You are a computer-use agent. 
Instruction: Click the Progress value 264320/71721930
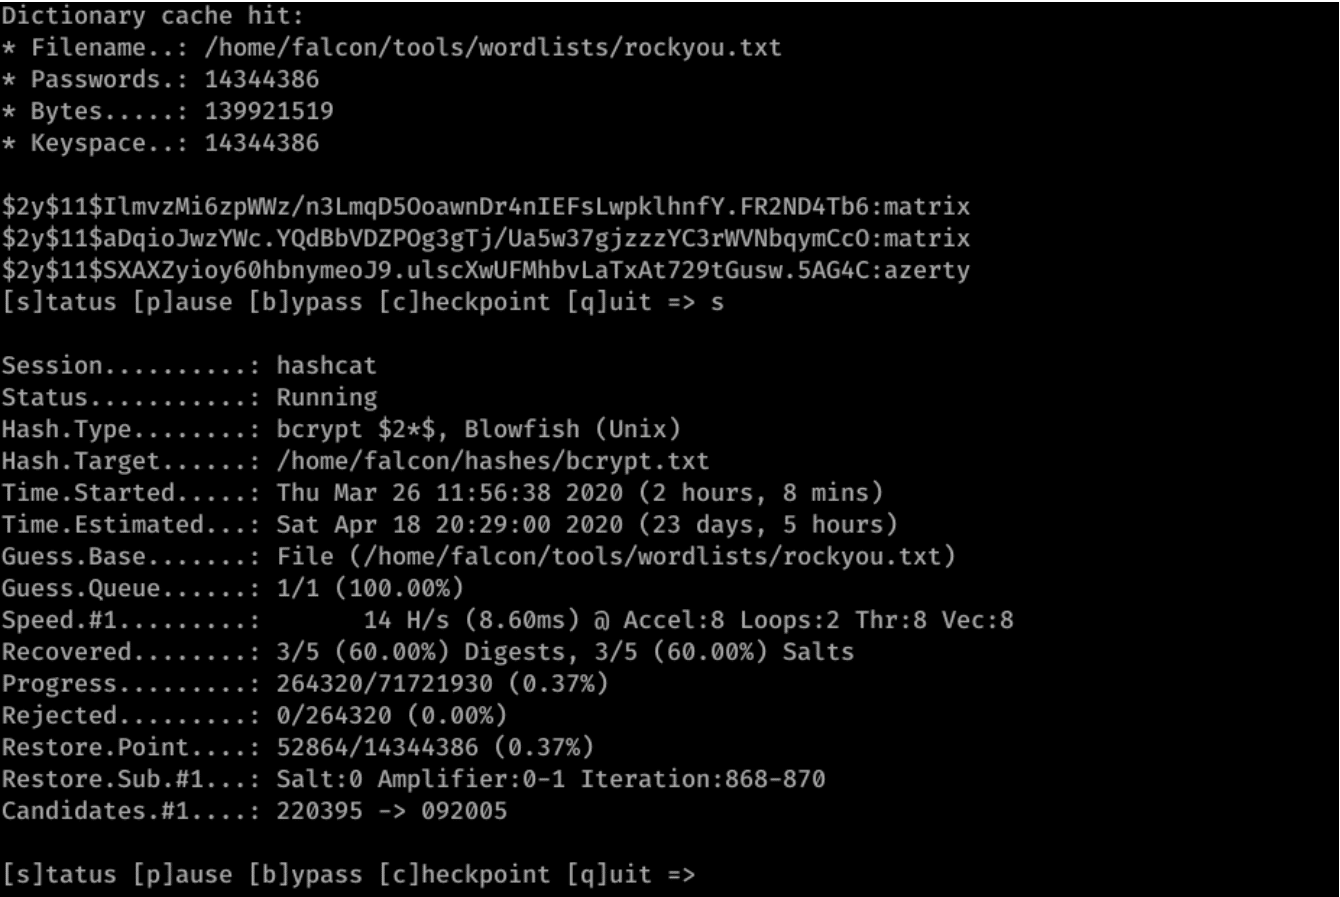coord(385,685)
